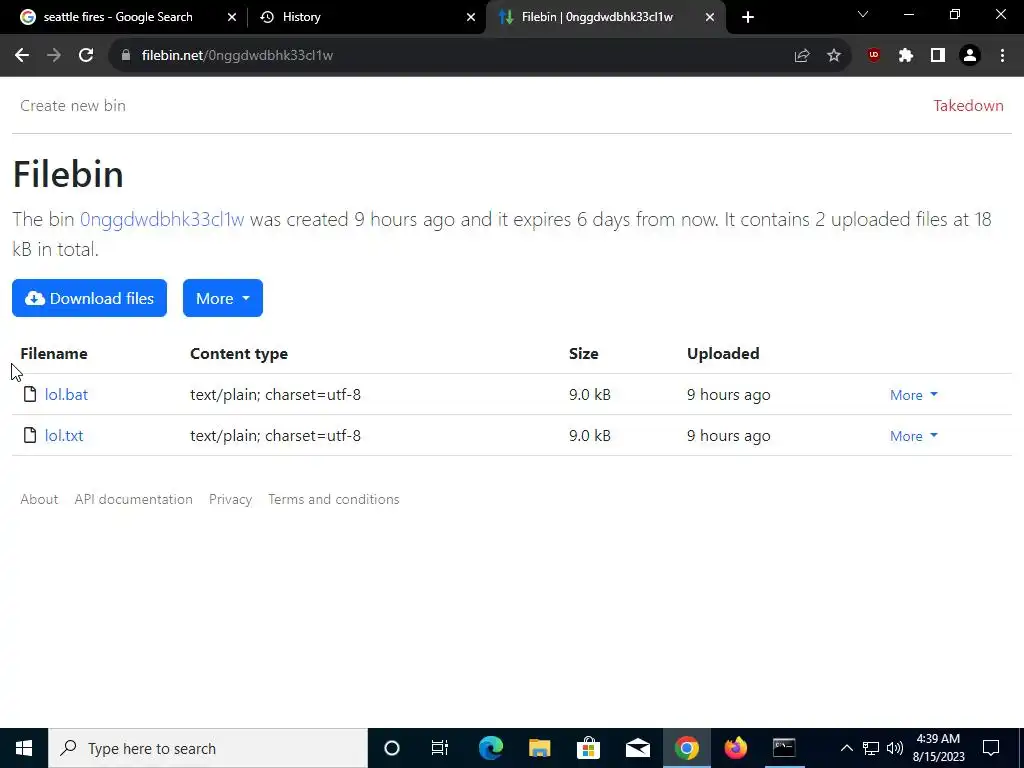Open the lol.txt file link
The width and height of the screenshot is (1024, 768).
click(64, 436)
